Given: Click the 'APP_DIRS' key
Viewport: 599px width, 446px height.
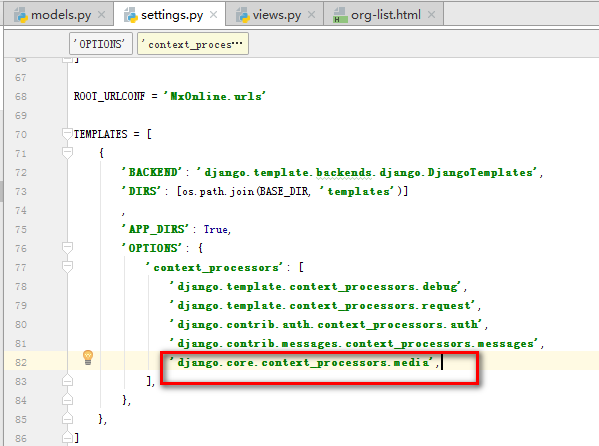Looking at the screenshot, I should (x=155, y=229).
